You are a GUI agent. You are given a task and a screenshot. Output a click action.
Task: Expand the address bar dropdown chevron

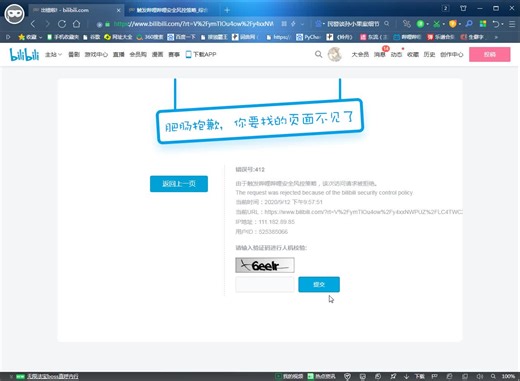click(302, 24)
